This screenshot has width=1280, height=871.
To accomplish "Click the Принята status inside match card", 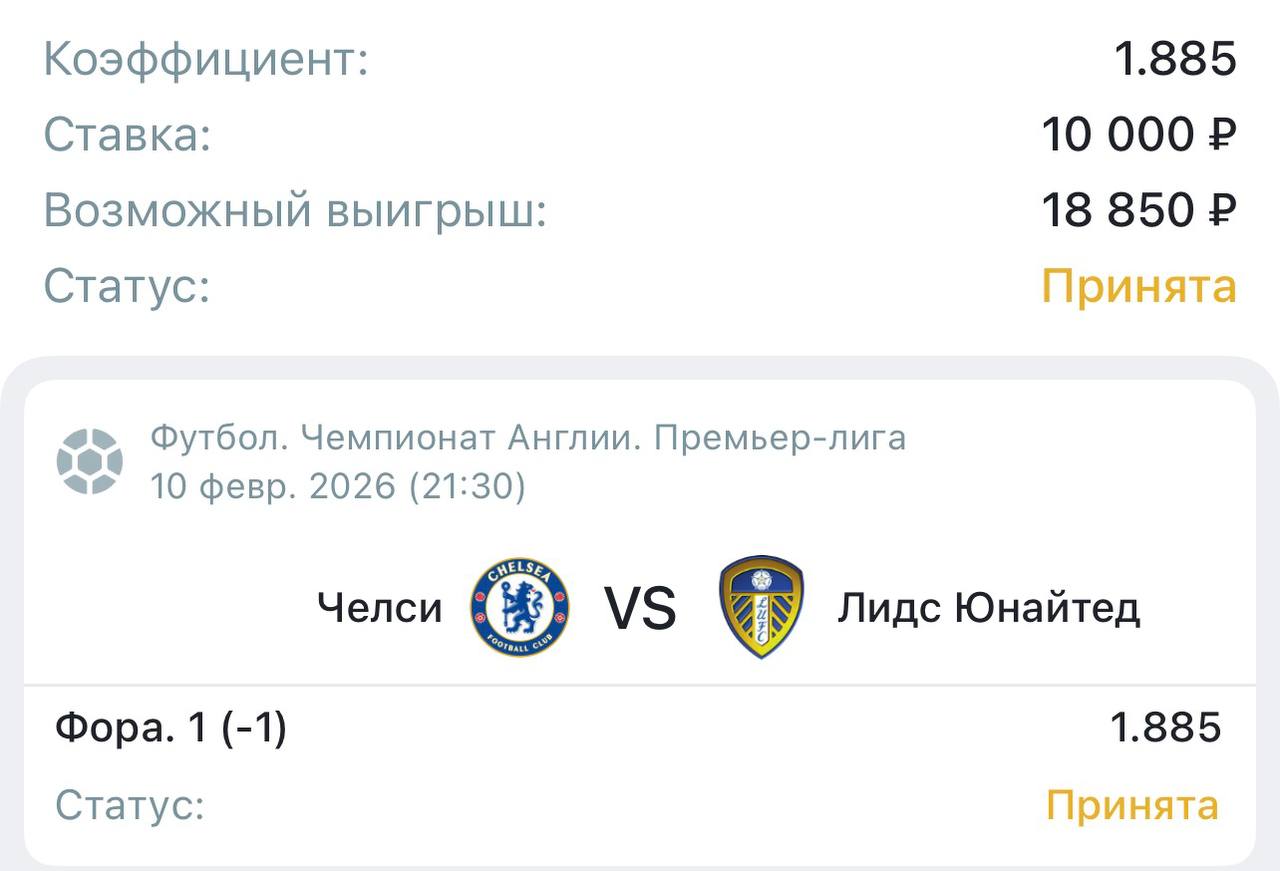I will 1132,805.
